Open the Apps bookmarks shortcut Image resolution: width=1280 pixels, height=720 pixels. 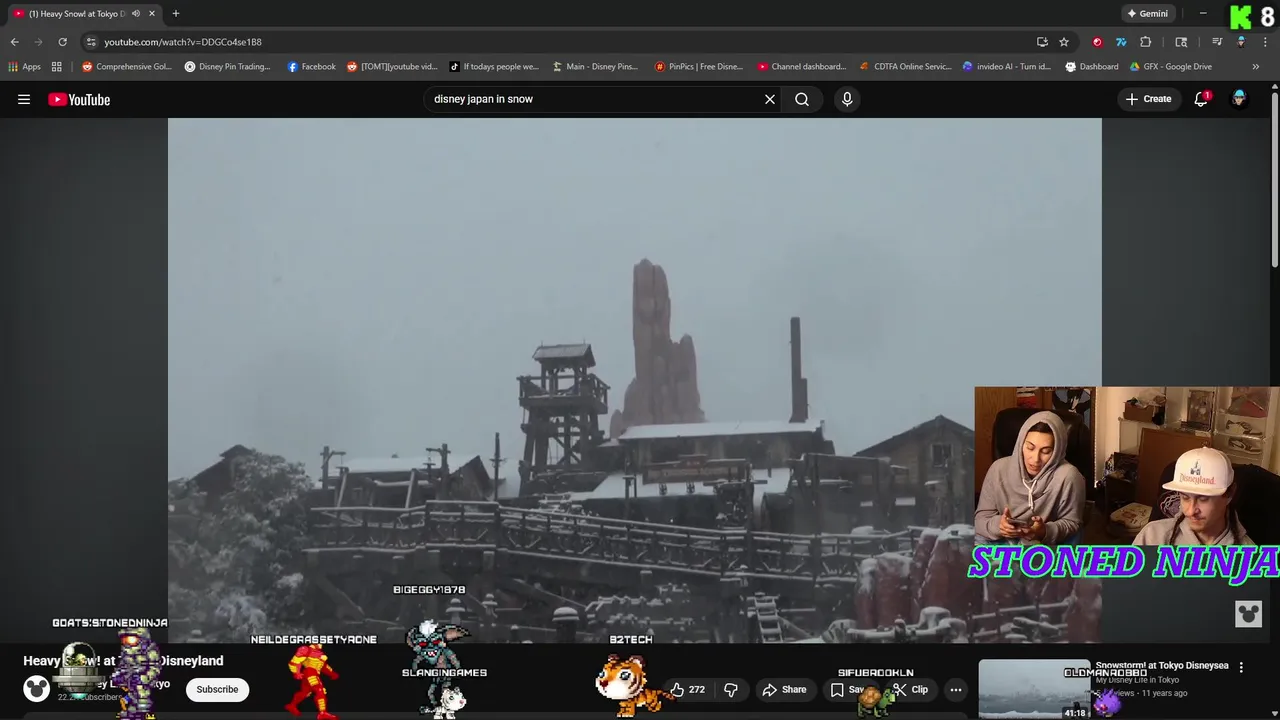tap(24, 67)
